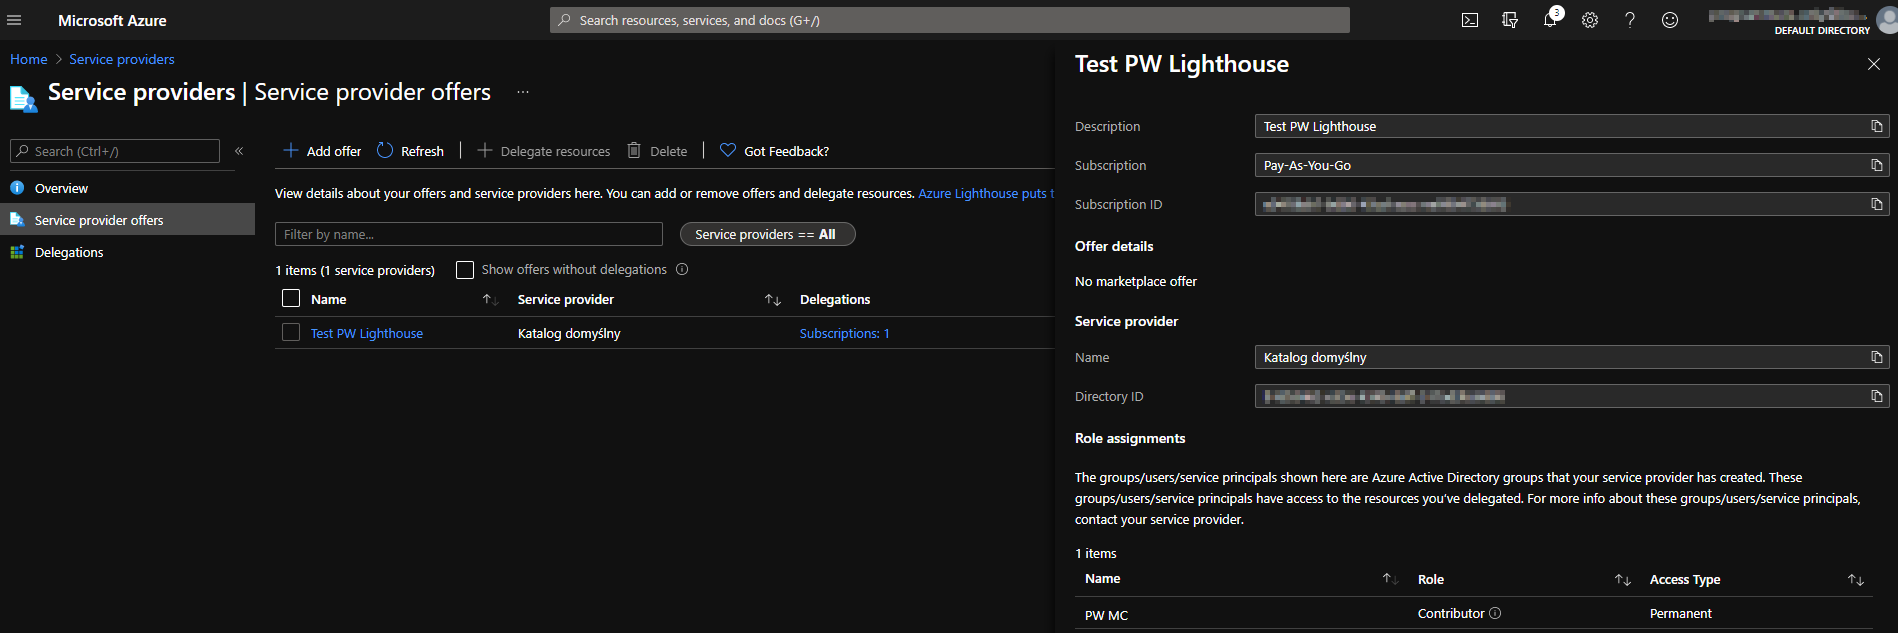Collapse the left navigation menu chevron

coord(239,151)
